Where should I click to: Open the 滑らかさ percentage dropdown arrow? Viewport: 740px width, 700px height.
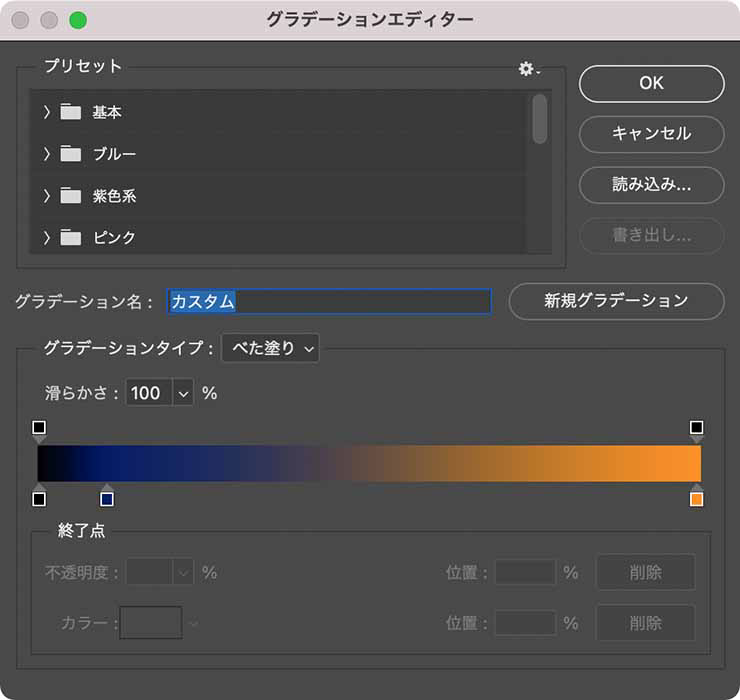[183, 393]
